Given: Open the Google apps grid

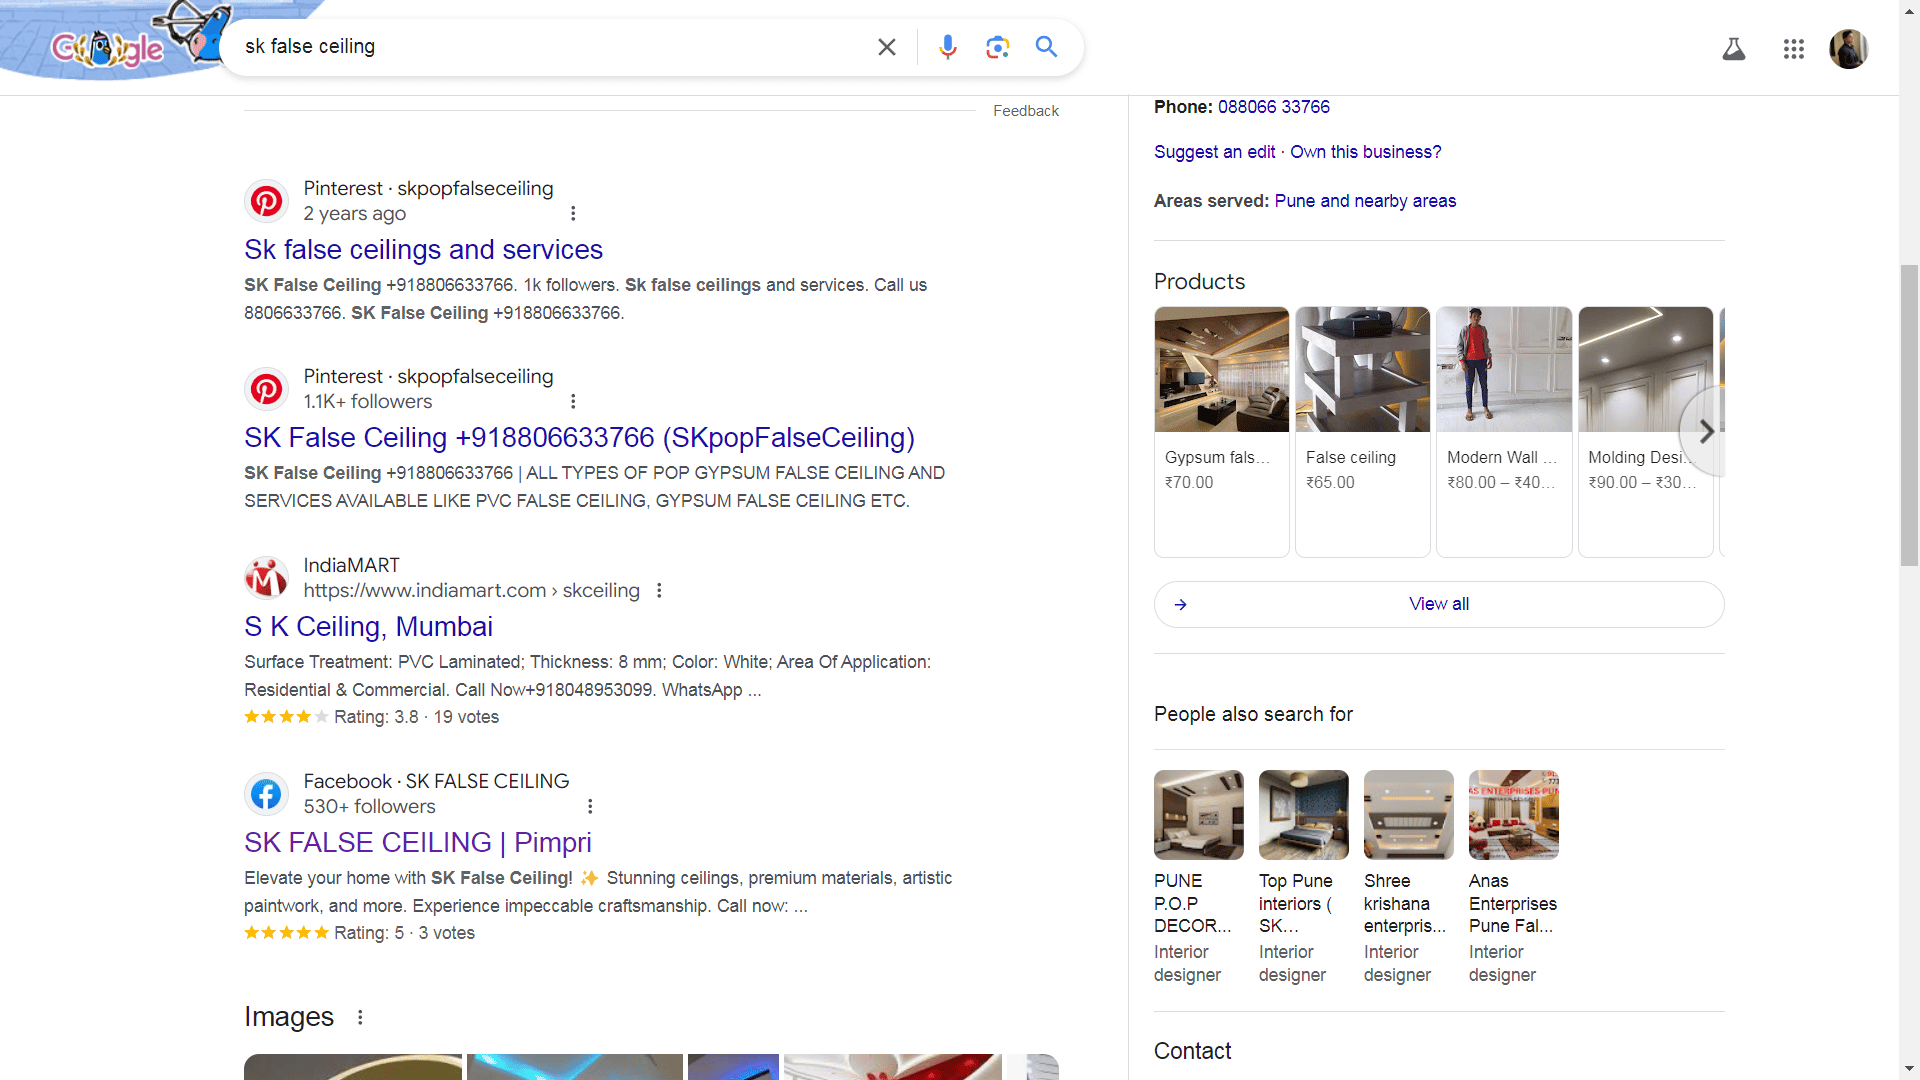Looking at the screenshot, I should 1794,49.
